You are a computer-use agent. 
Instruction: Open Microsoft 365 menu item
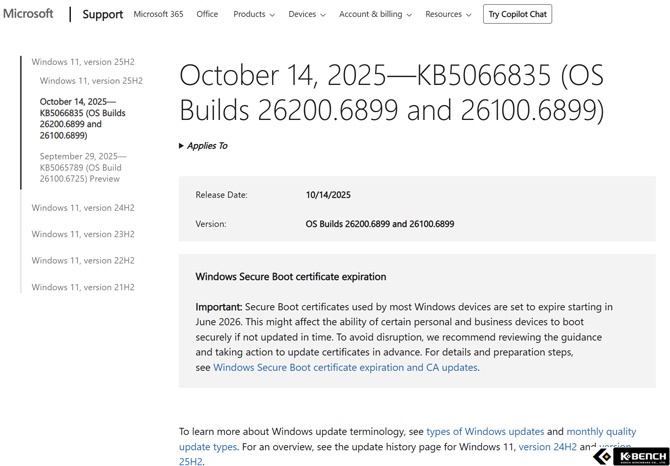click(x=158, y=14)
